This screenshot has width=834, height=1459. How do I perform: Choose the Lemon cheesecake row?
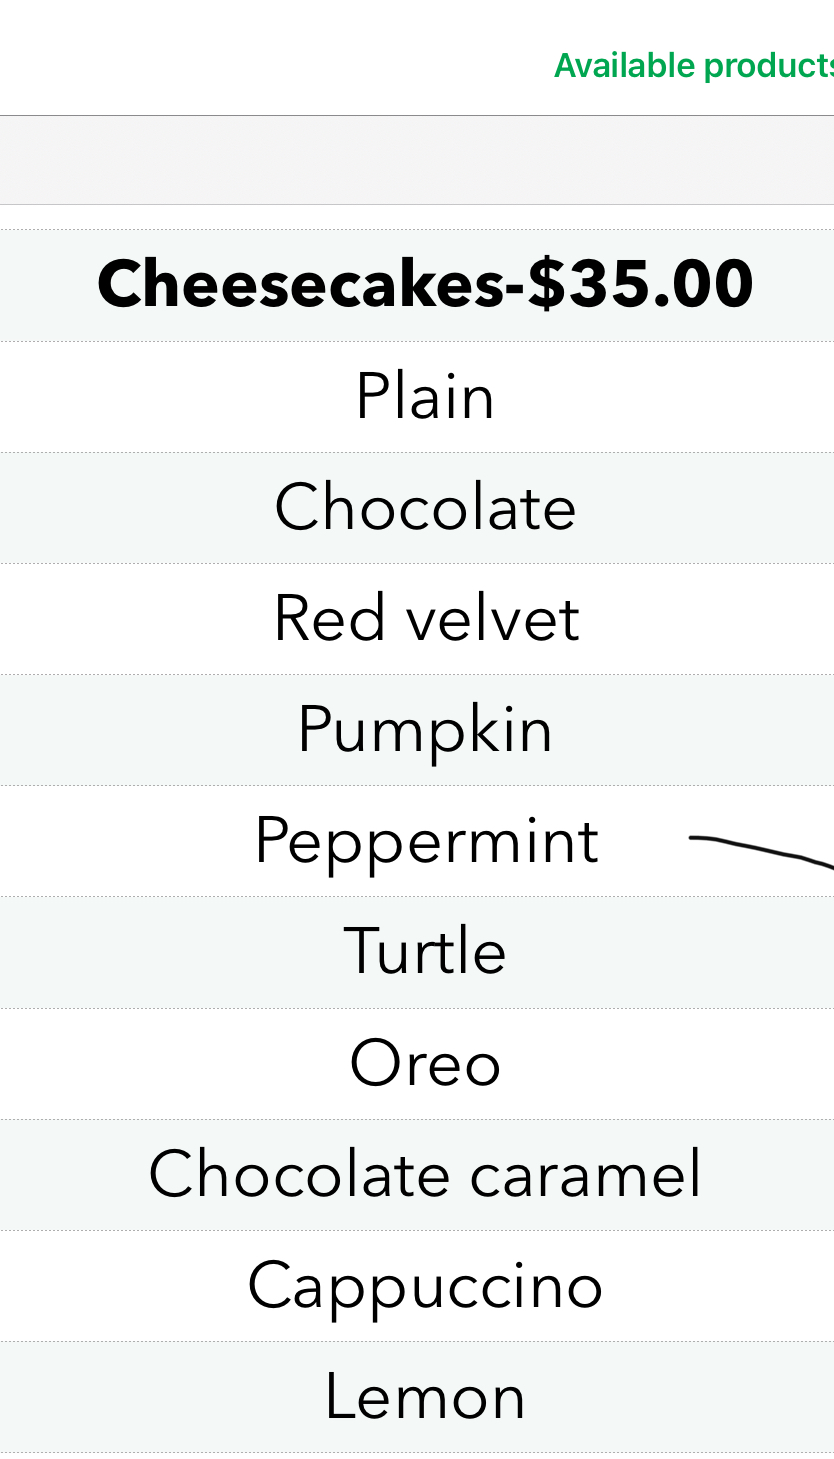(x=425, y=1397)
